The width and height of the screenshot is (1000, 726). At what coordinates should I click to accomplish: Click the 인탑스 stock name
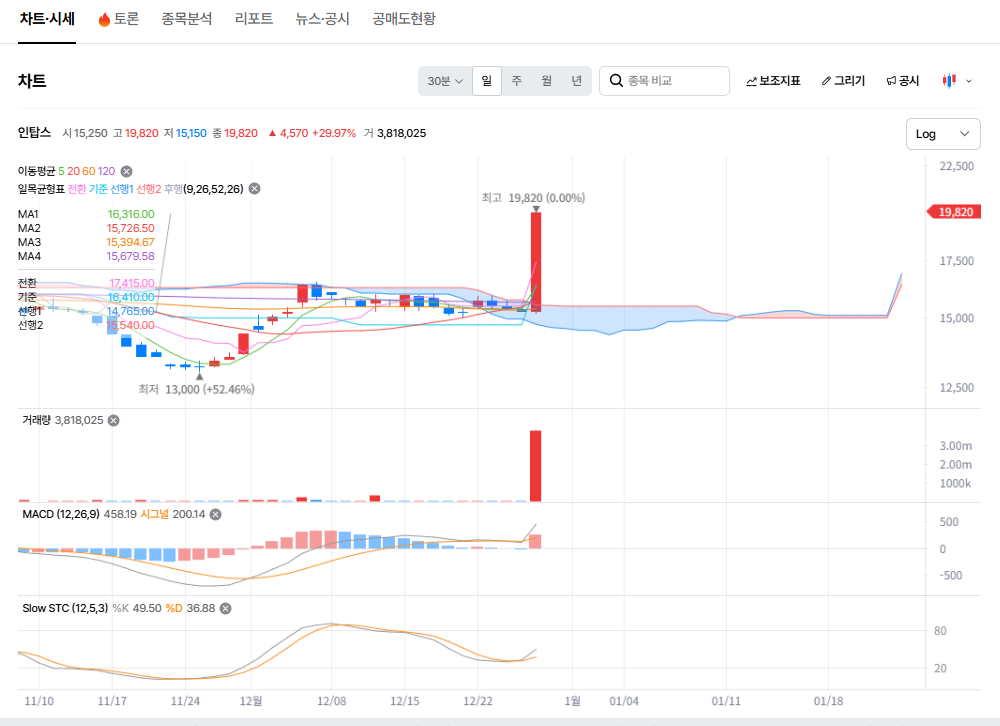(34, 133)
